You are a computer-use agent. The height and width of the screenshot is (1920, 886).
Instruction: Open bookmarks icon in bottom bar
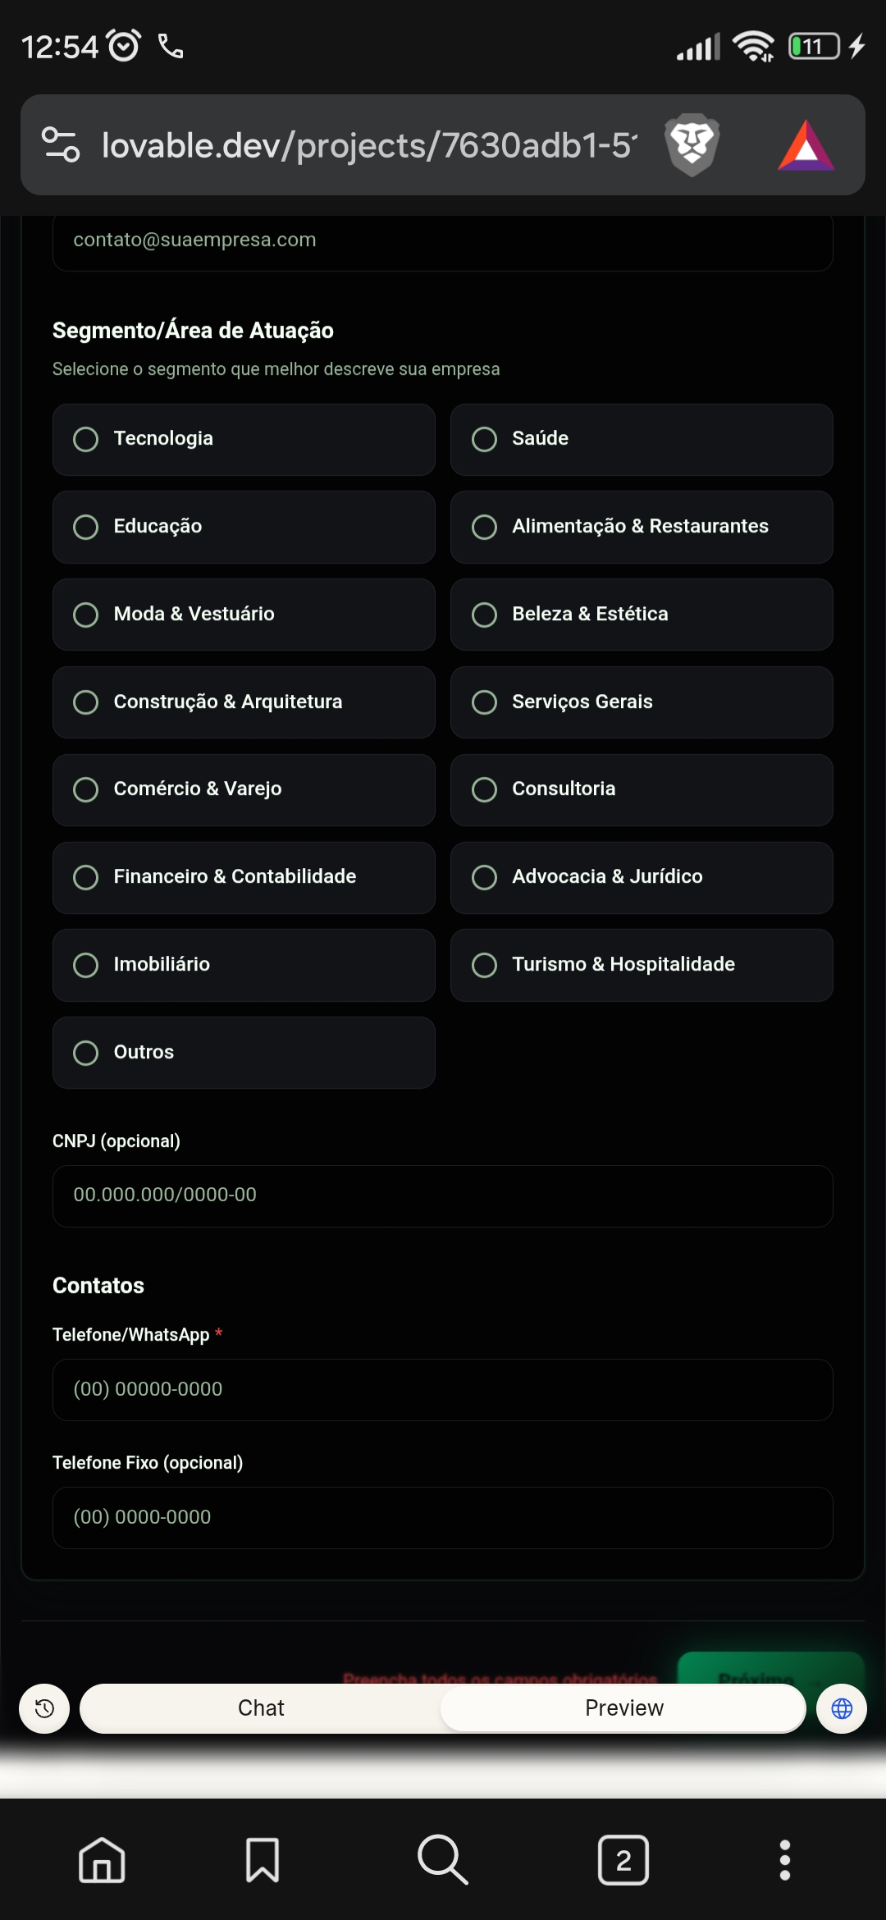tap(263, 1860)
